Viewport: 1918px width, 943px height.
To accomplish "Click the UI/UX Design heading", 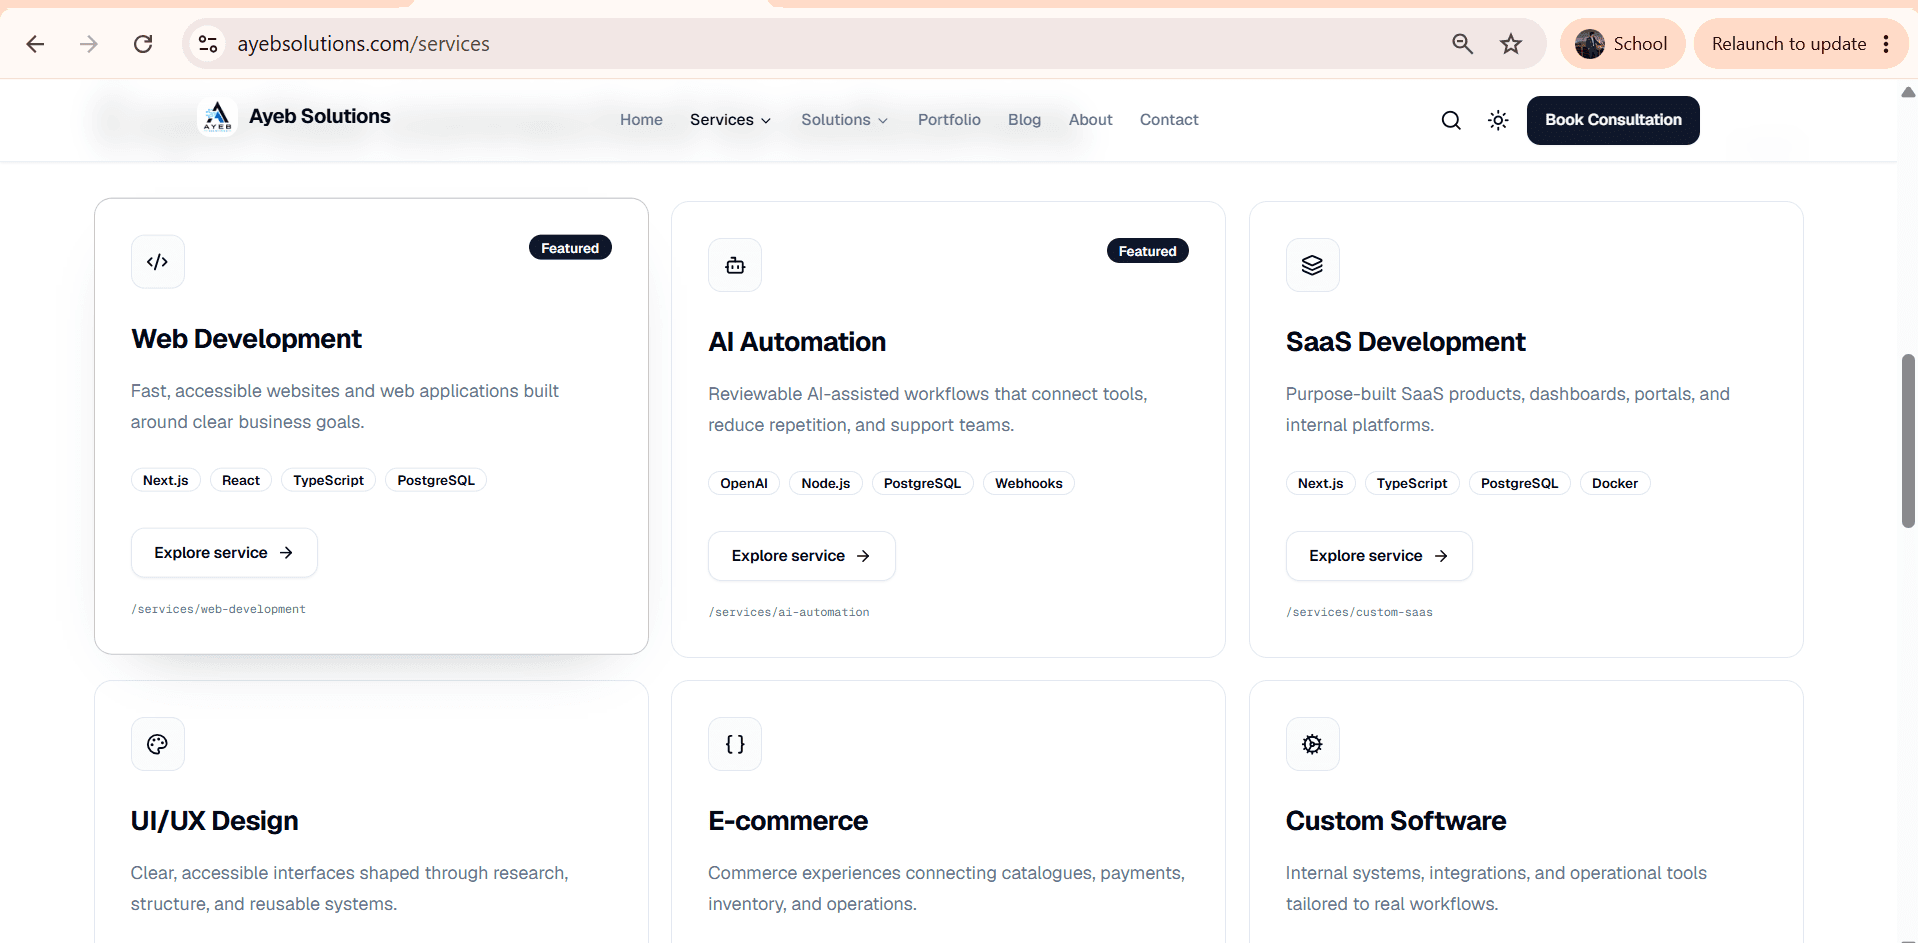I will pyautogui.click(x=214, y=821).
